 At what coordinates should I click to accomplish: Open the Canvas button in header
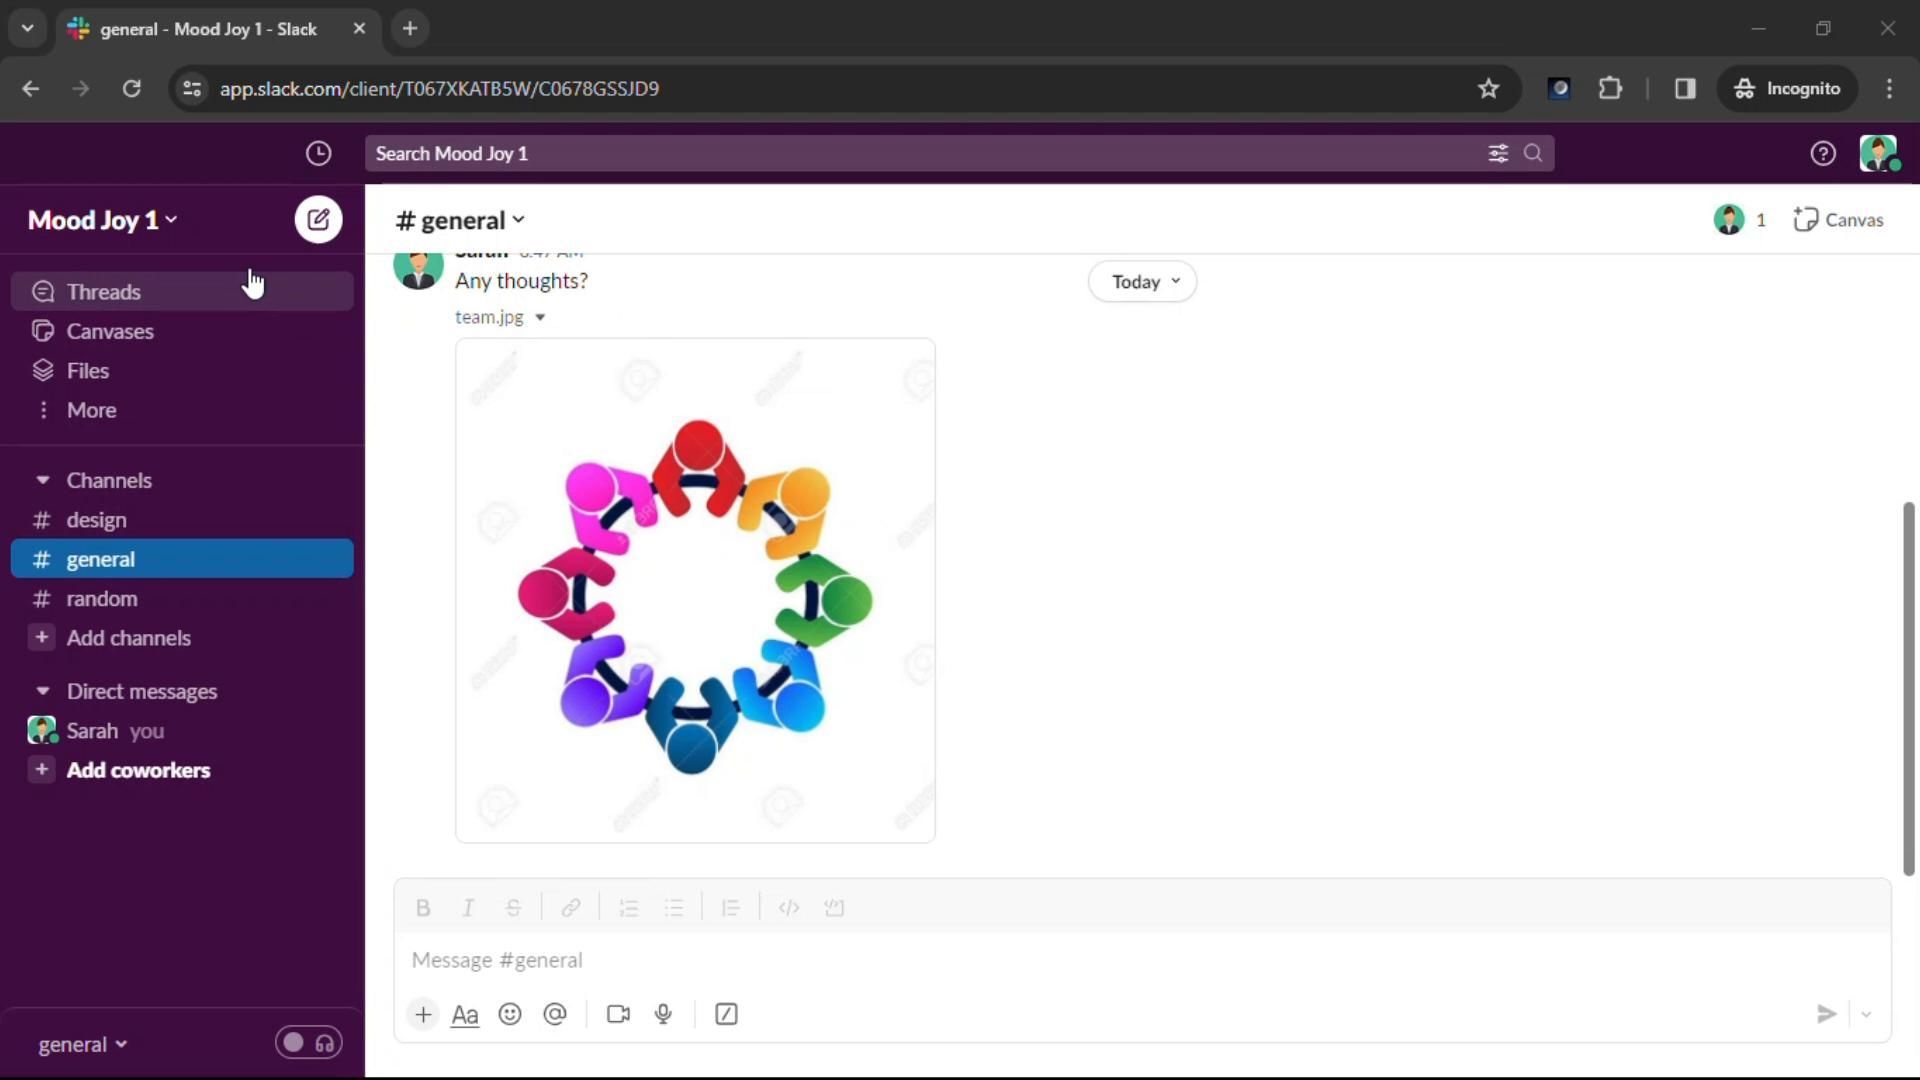(x=1838, y=220)
